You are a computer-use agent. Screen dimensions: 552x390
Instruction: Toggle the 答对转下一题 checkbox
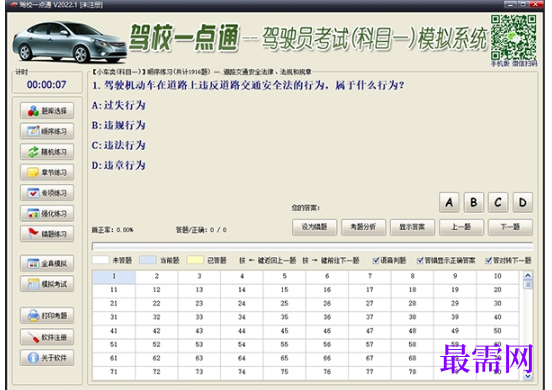pyautogui.click(x=488, y=260)
